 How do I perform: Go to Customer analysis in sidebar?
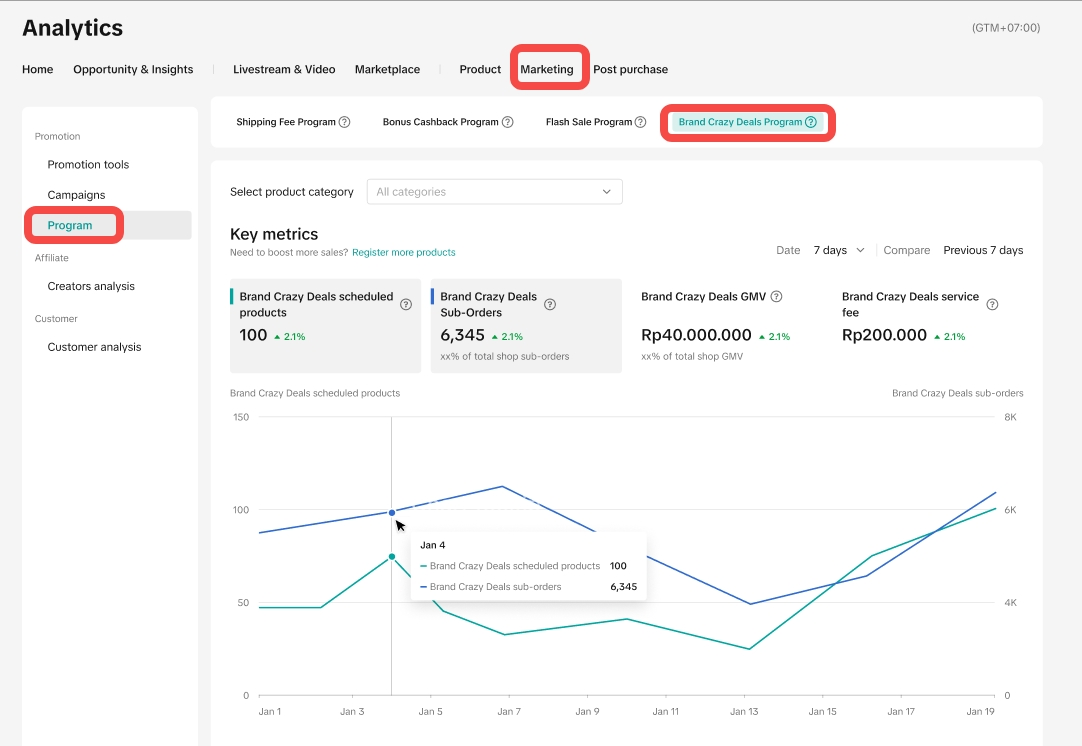click(94, 347)
